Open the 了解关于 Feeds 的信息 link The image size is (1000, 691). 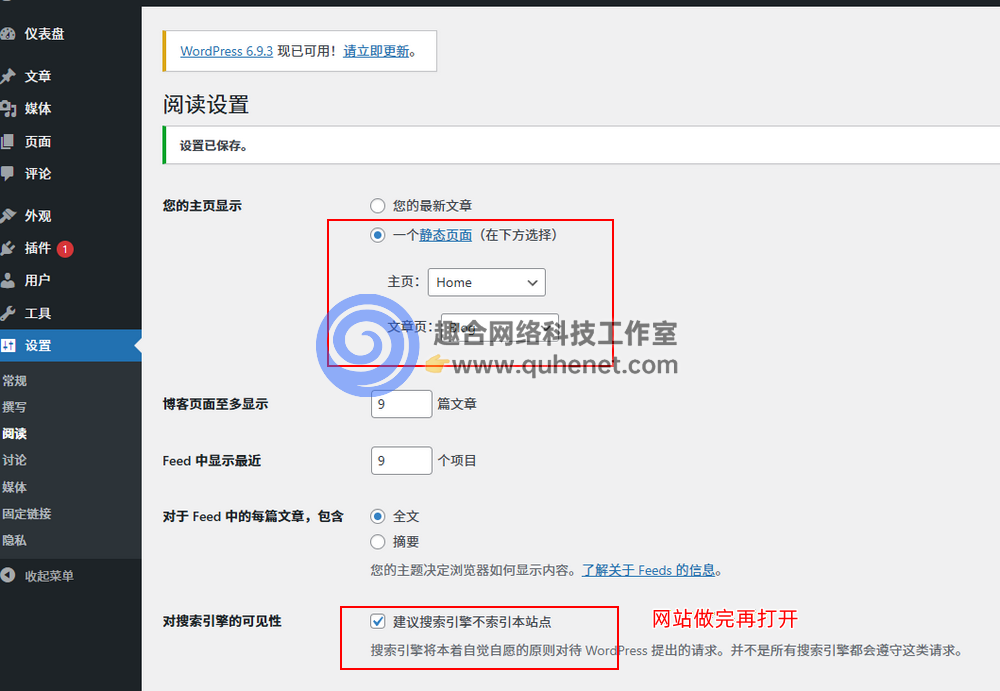point(647,569)
